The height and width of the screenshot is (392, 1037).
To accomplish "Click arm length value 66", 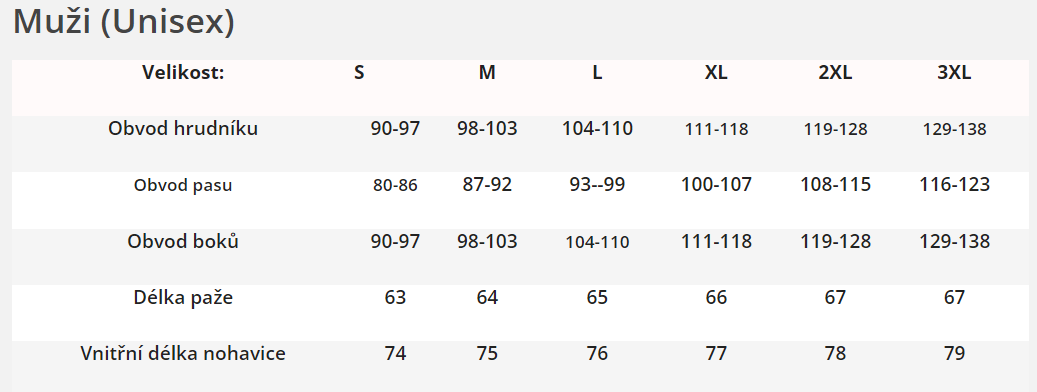I will pos(716,297).
